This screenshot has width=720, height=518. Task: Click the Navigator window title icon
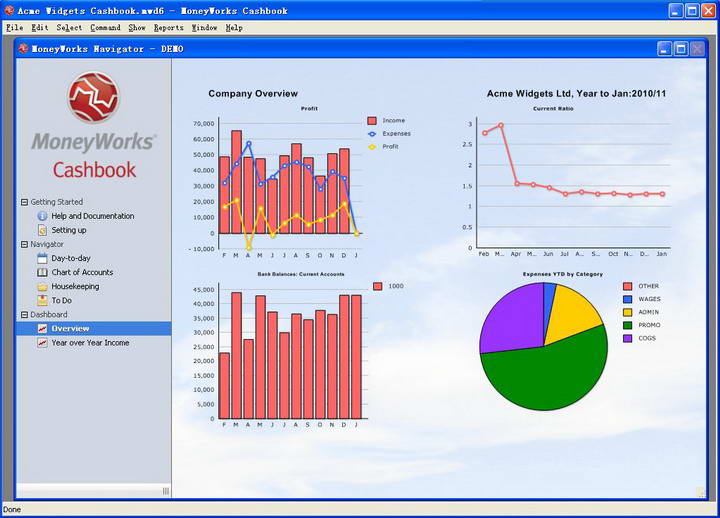23,48
